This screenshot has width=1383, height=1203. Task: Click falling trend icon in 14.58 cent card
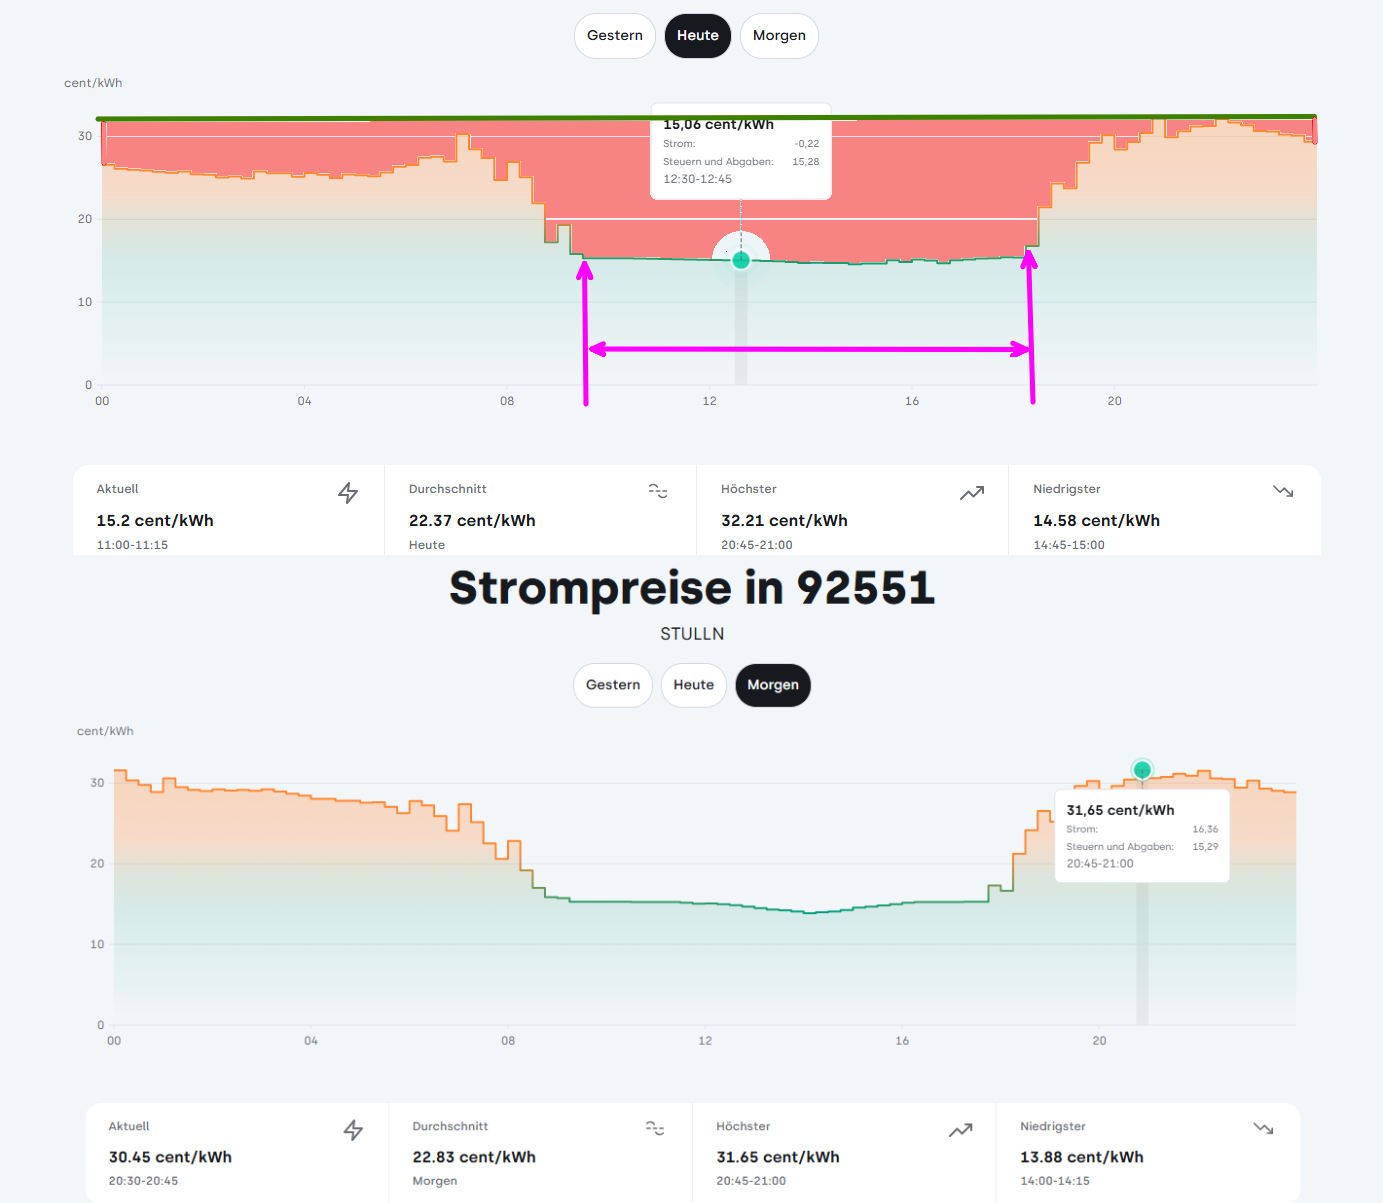click(1283, 491)
